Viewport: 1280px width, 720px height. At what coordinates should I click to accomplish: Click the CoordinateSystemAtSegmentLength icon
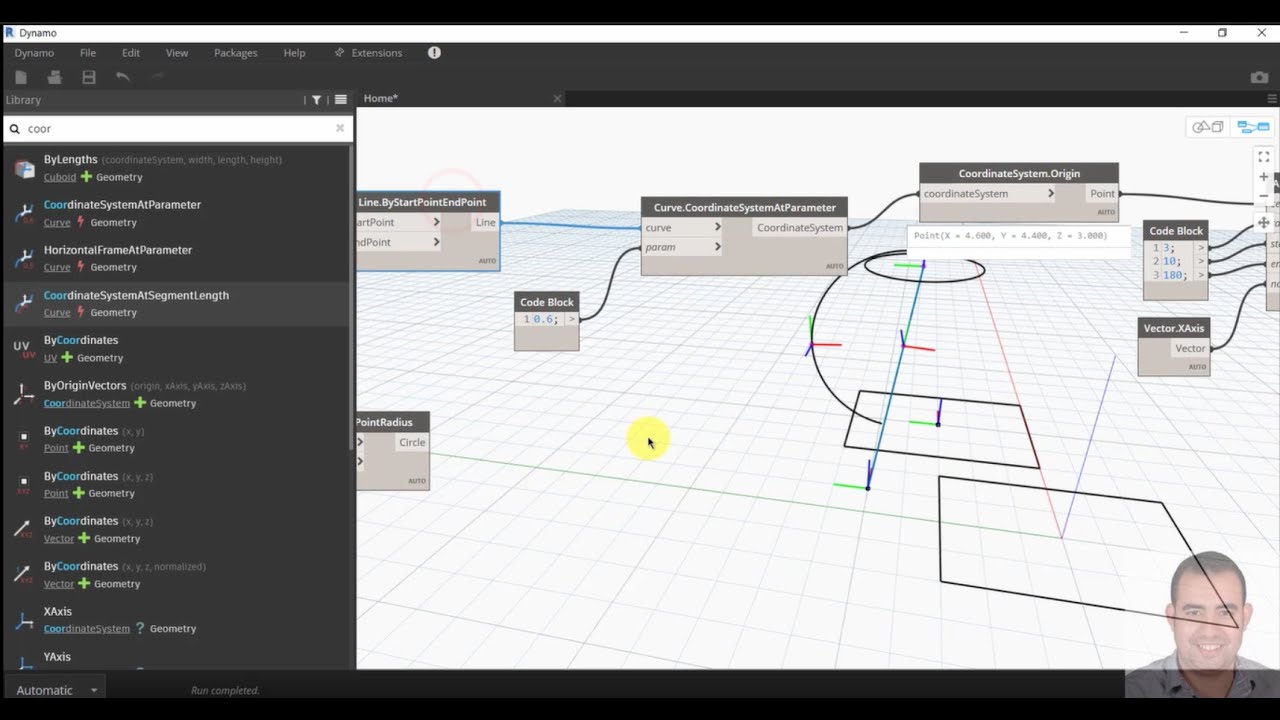tap(24, 303)
